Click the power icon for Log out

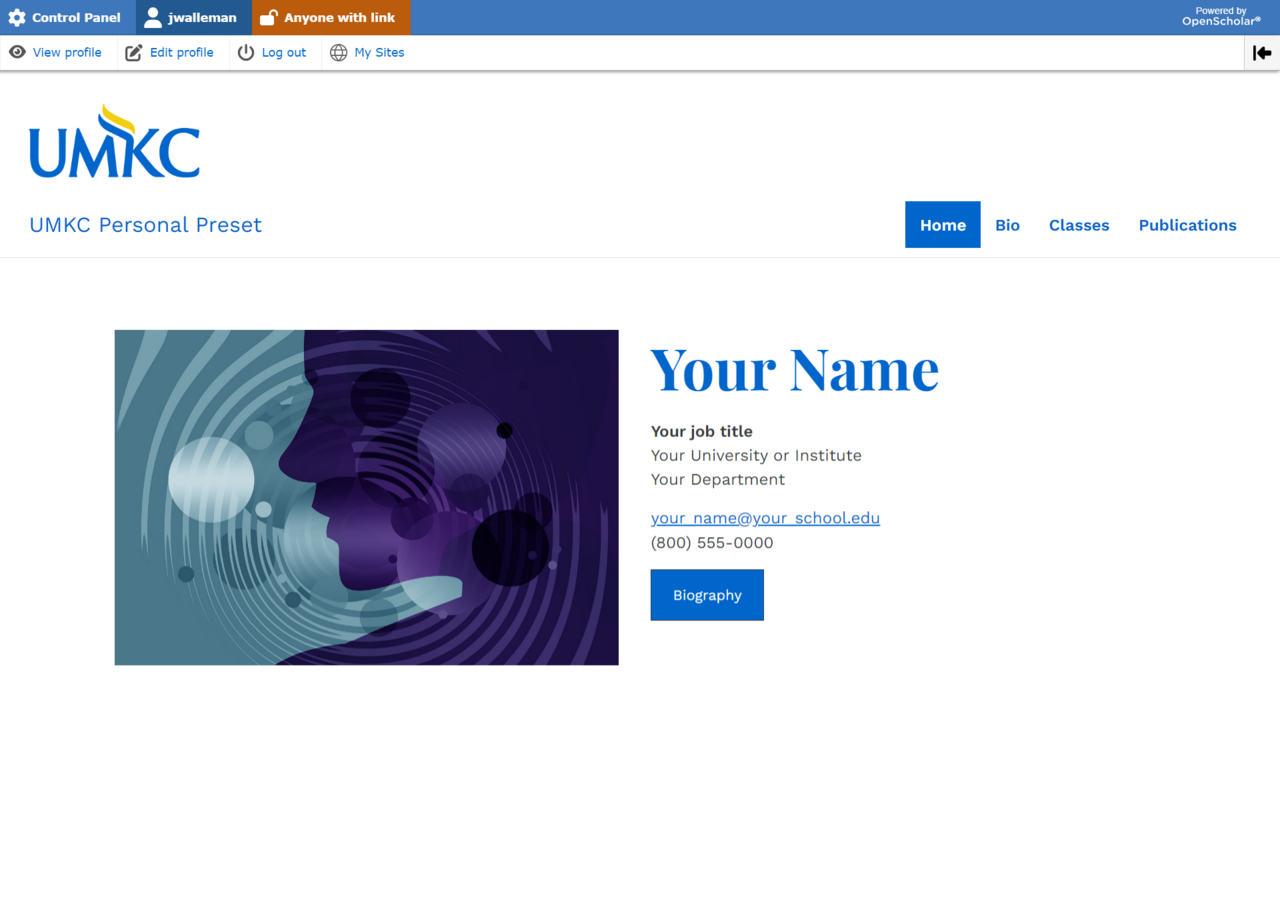246,53
